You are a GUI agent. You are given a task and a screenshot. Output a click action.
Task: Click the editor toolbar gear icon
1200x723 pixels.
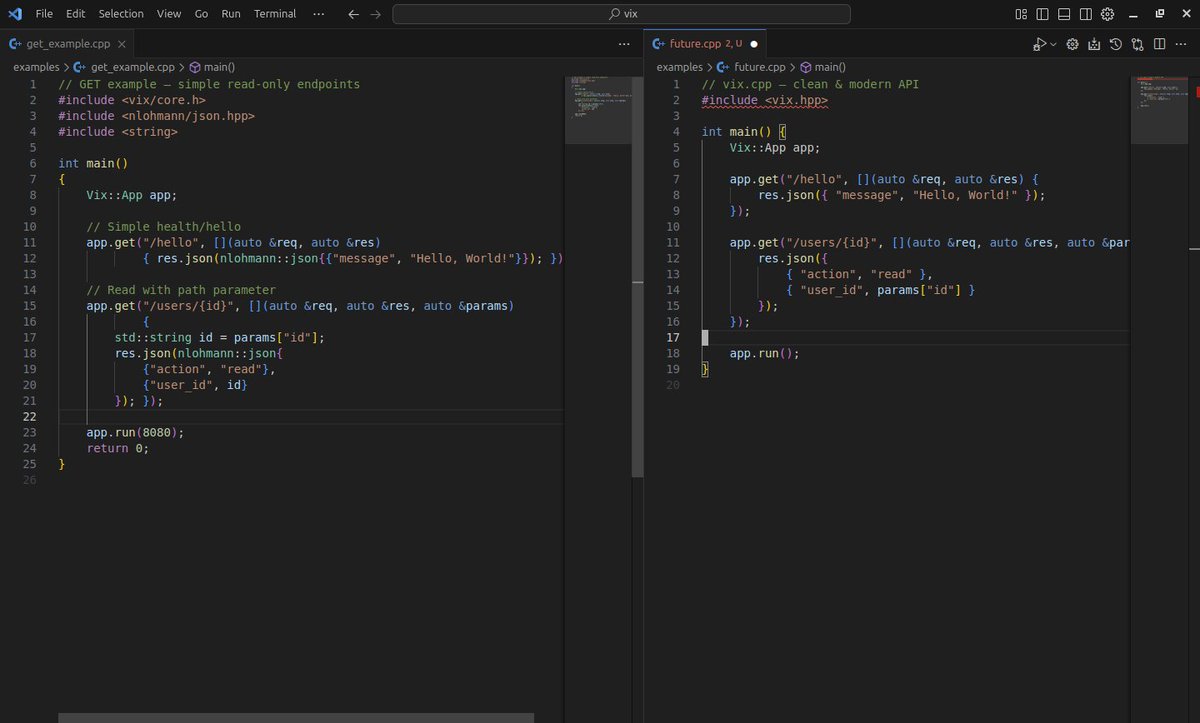pyautogui.click(x=1073, y=44)
